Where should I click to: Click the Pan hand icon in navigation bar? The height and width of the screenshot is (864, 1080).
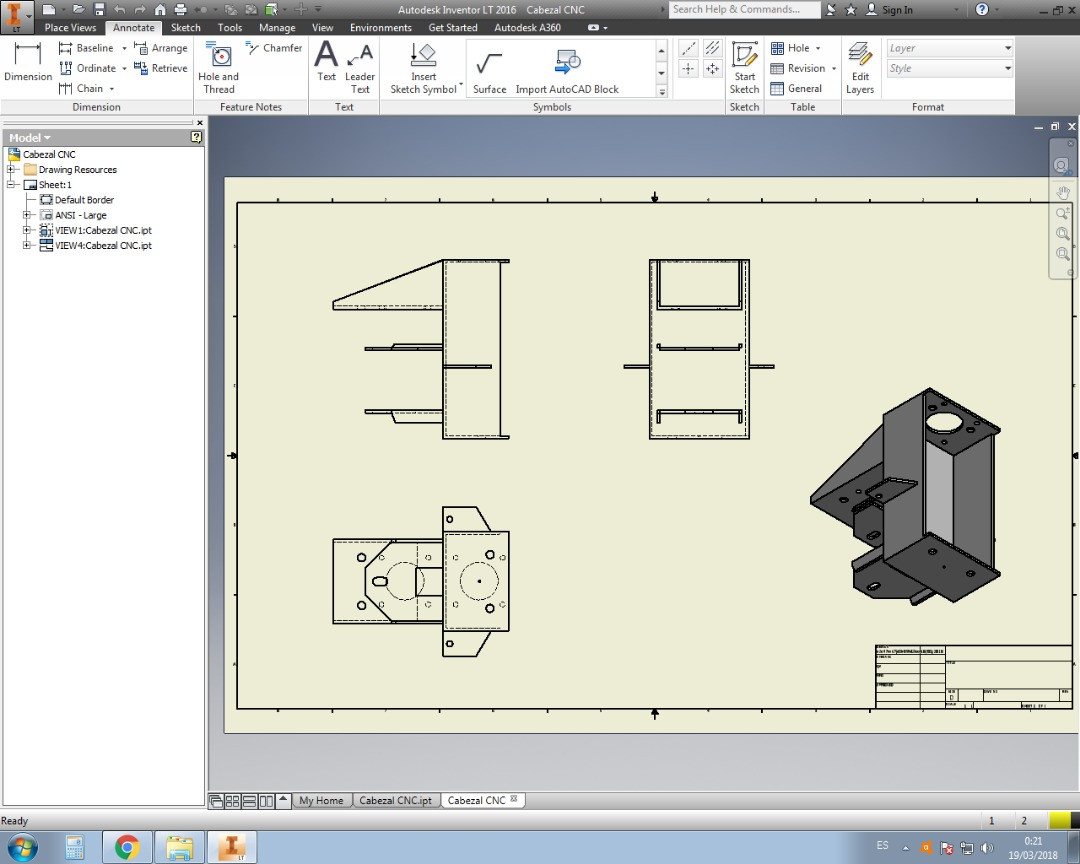point(1063,193)
